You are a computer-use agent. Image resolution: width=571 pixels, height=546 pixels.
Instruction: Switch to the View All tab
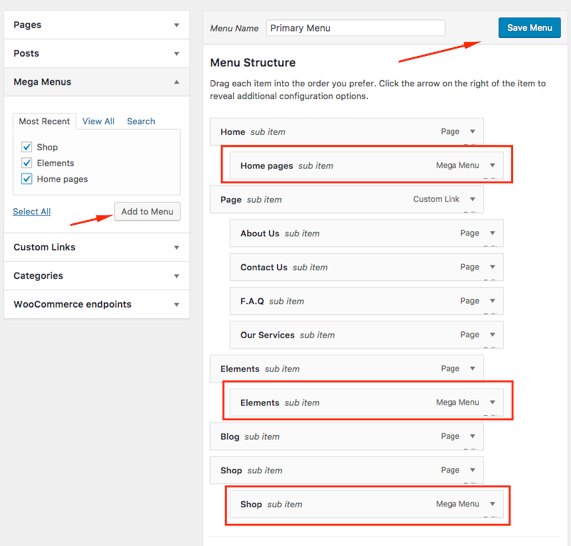click(98, 121)
